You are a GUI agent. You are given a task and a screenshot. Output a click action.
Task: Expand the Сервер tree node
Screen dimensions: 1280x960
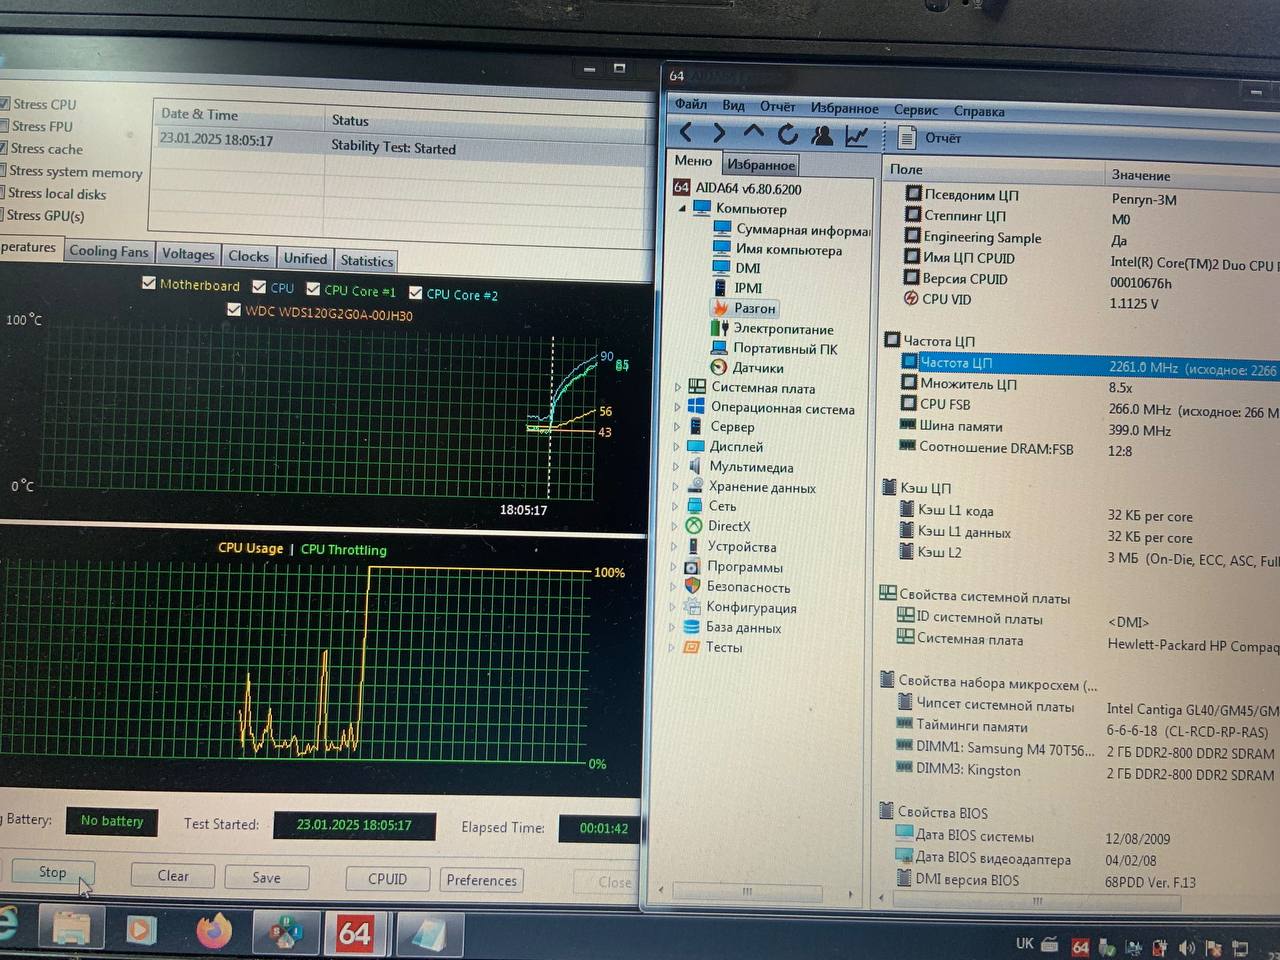tap(677, 427)
